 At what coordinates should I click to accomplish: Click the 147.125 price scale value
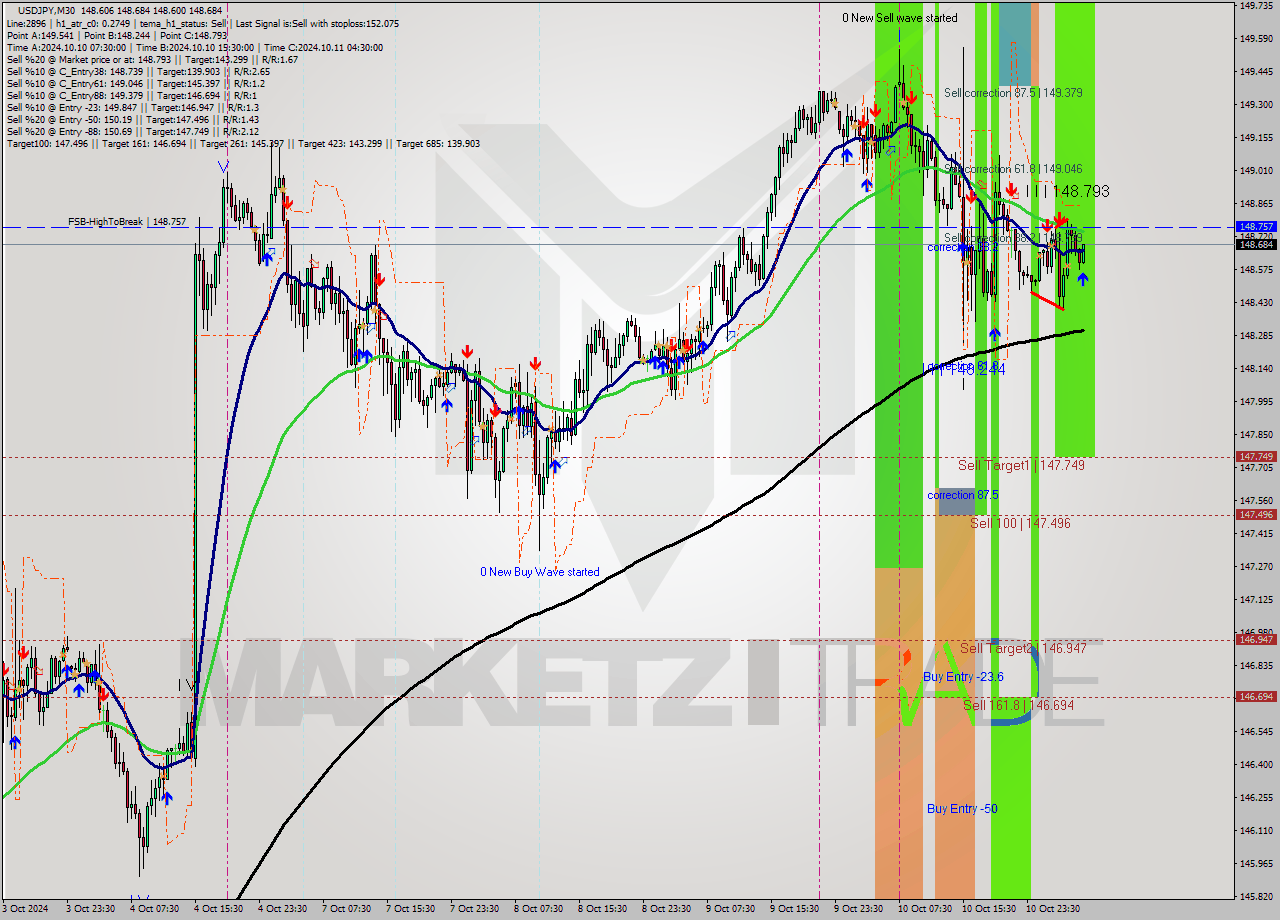(x=1256, y=599)
